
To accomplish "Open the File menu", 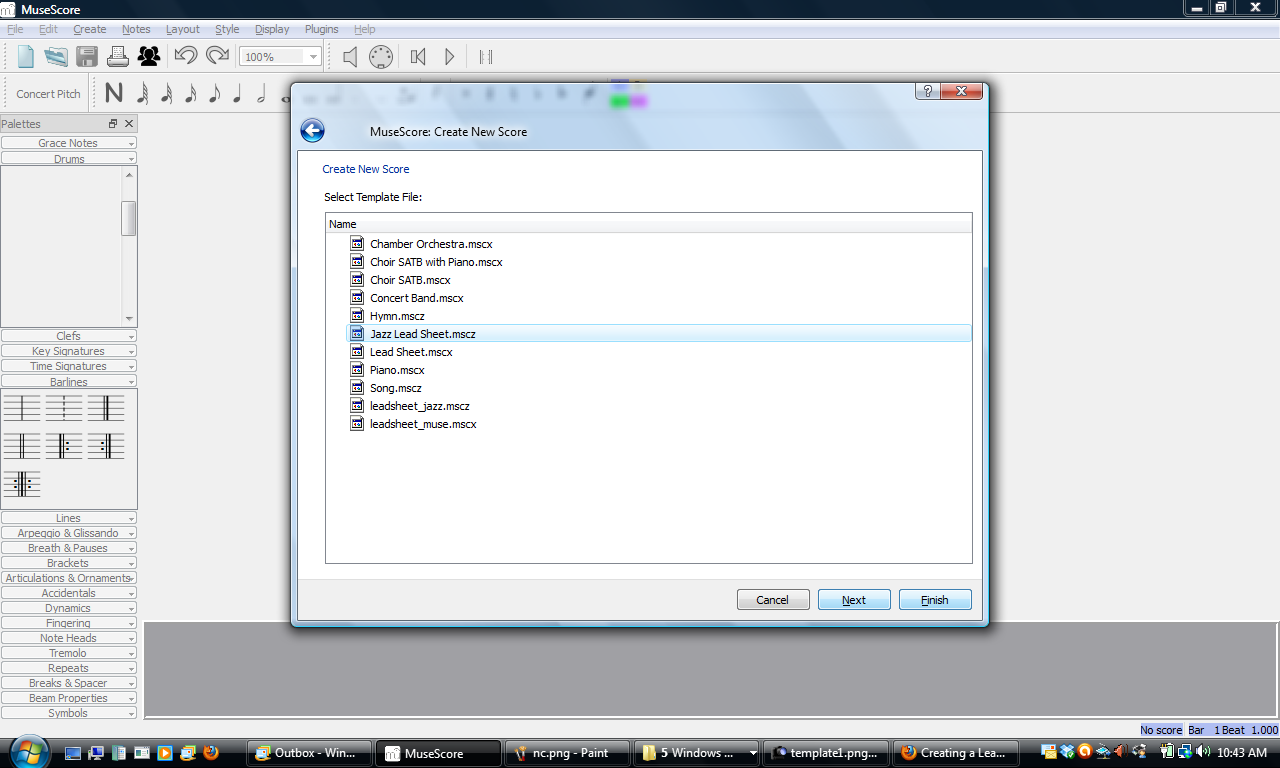I will point(15,29).
